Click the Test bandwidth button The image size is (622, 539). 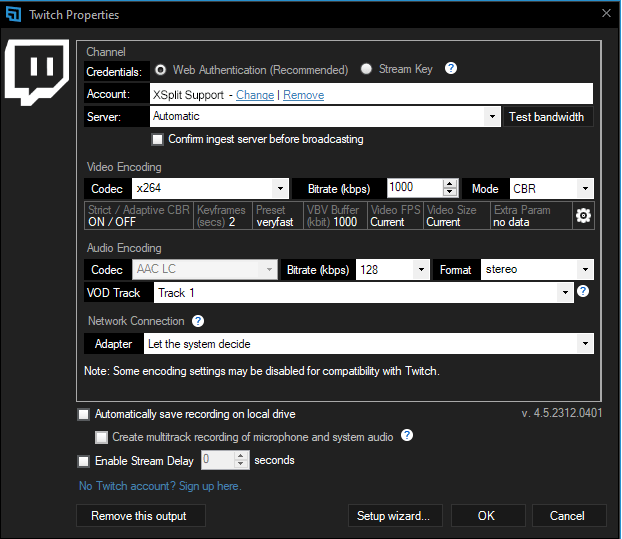click(x=549, y=117)
